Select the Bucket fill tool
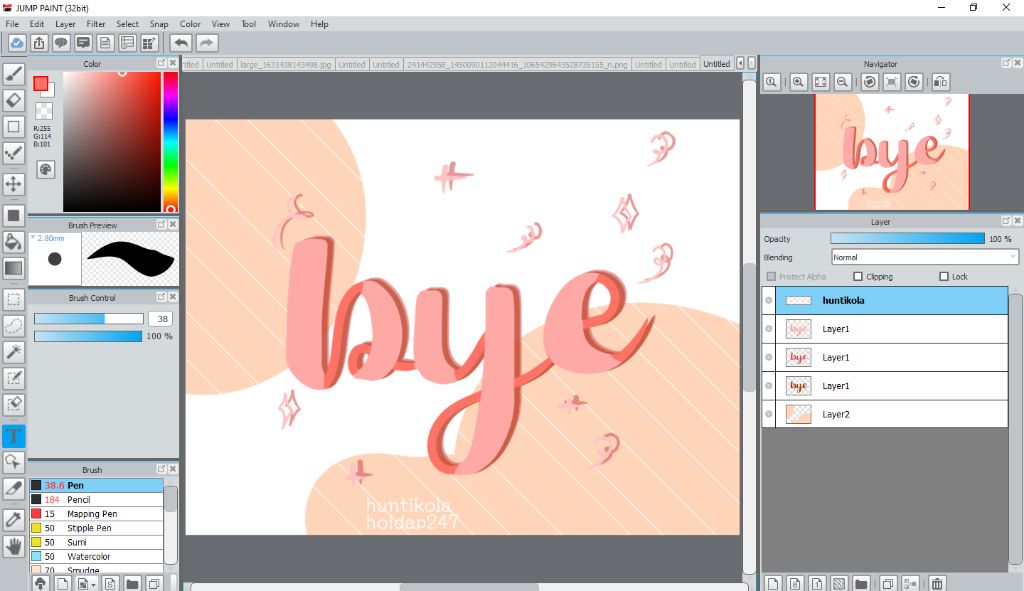This screenshot has height=591, width=1024. tap(14, 242)
